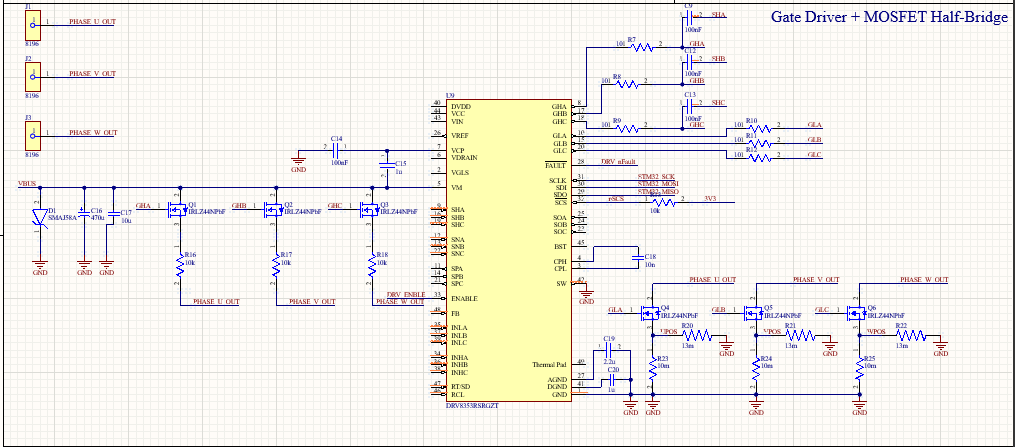Select the R12 resistor symbol
1015x447 pixels.
[x=761, y=157]
